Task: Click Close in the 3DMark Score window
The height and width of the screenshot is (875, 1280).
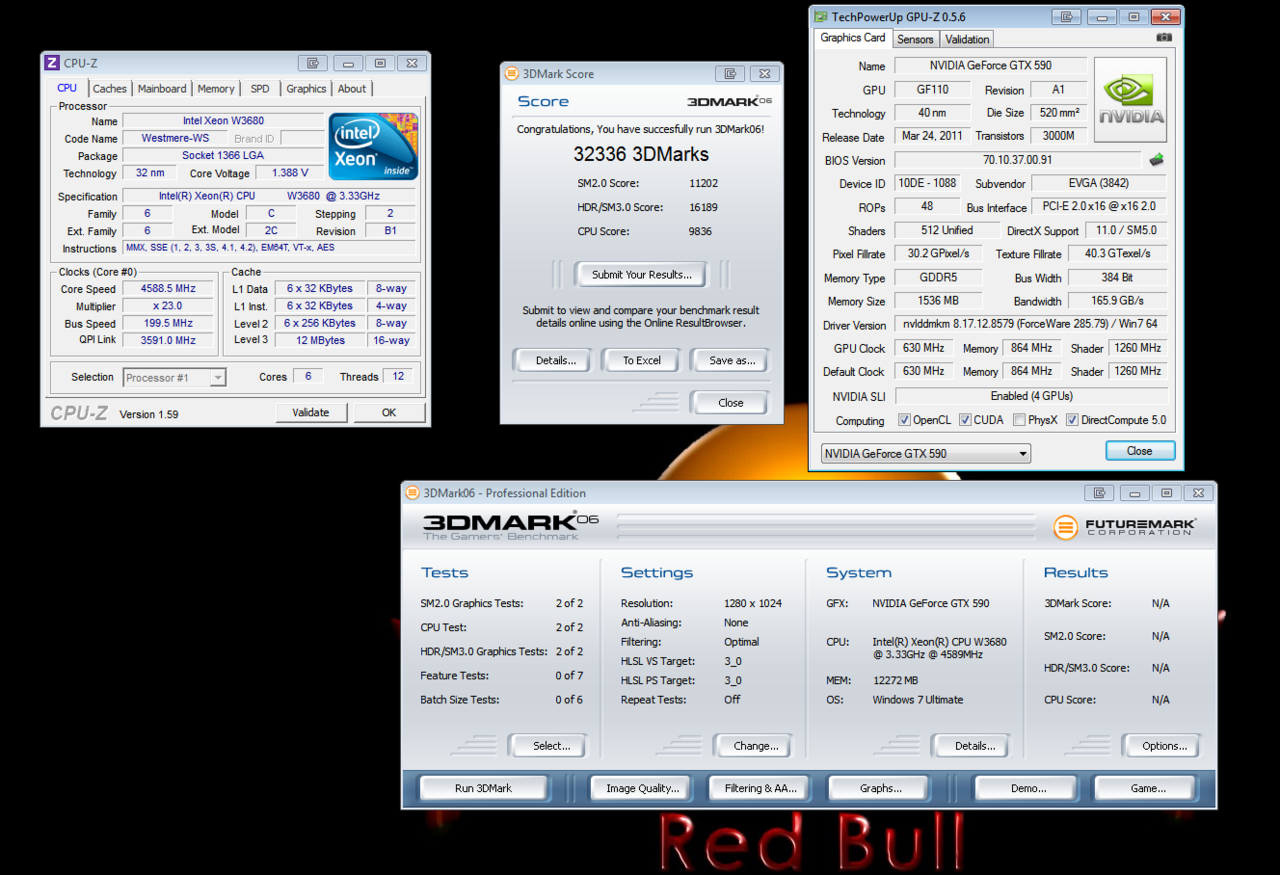Action: click(x=731, y=403)
